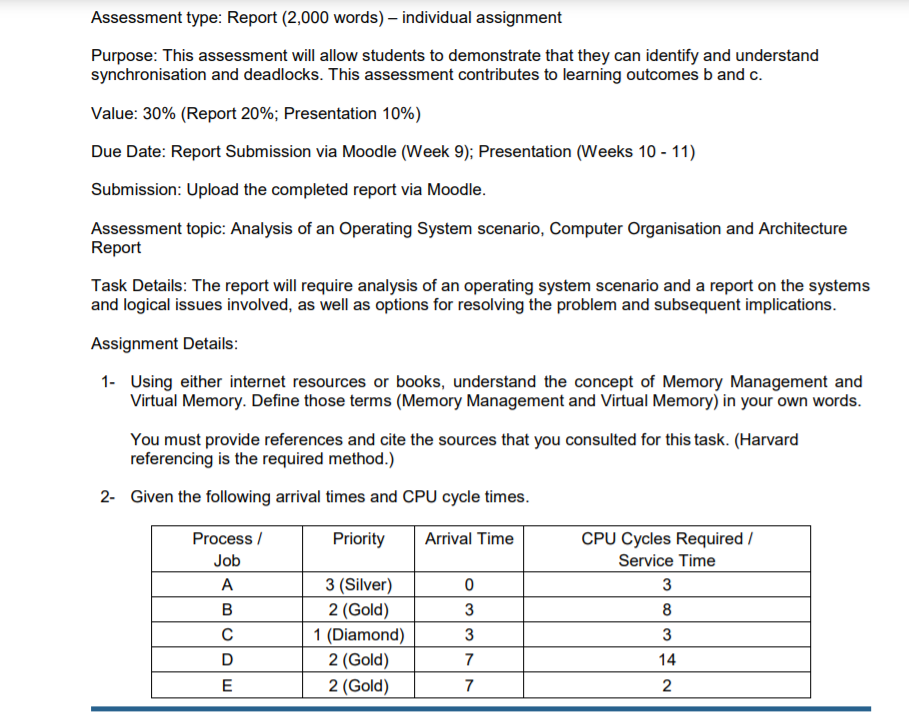
Task: Click '2 (Gold)' priority in row B
Action: [x=358, y=610]
